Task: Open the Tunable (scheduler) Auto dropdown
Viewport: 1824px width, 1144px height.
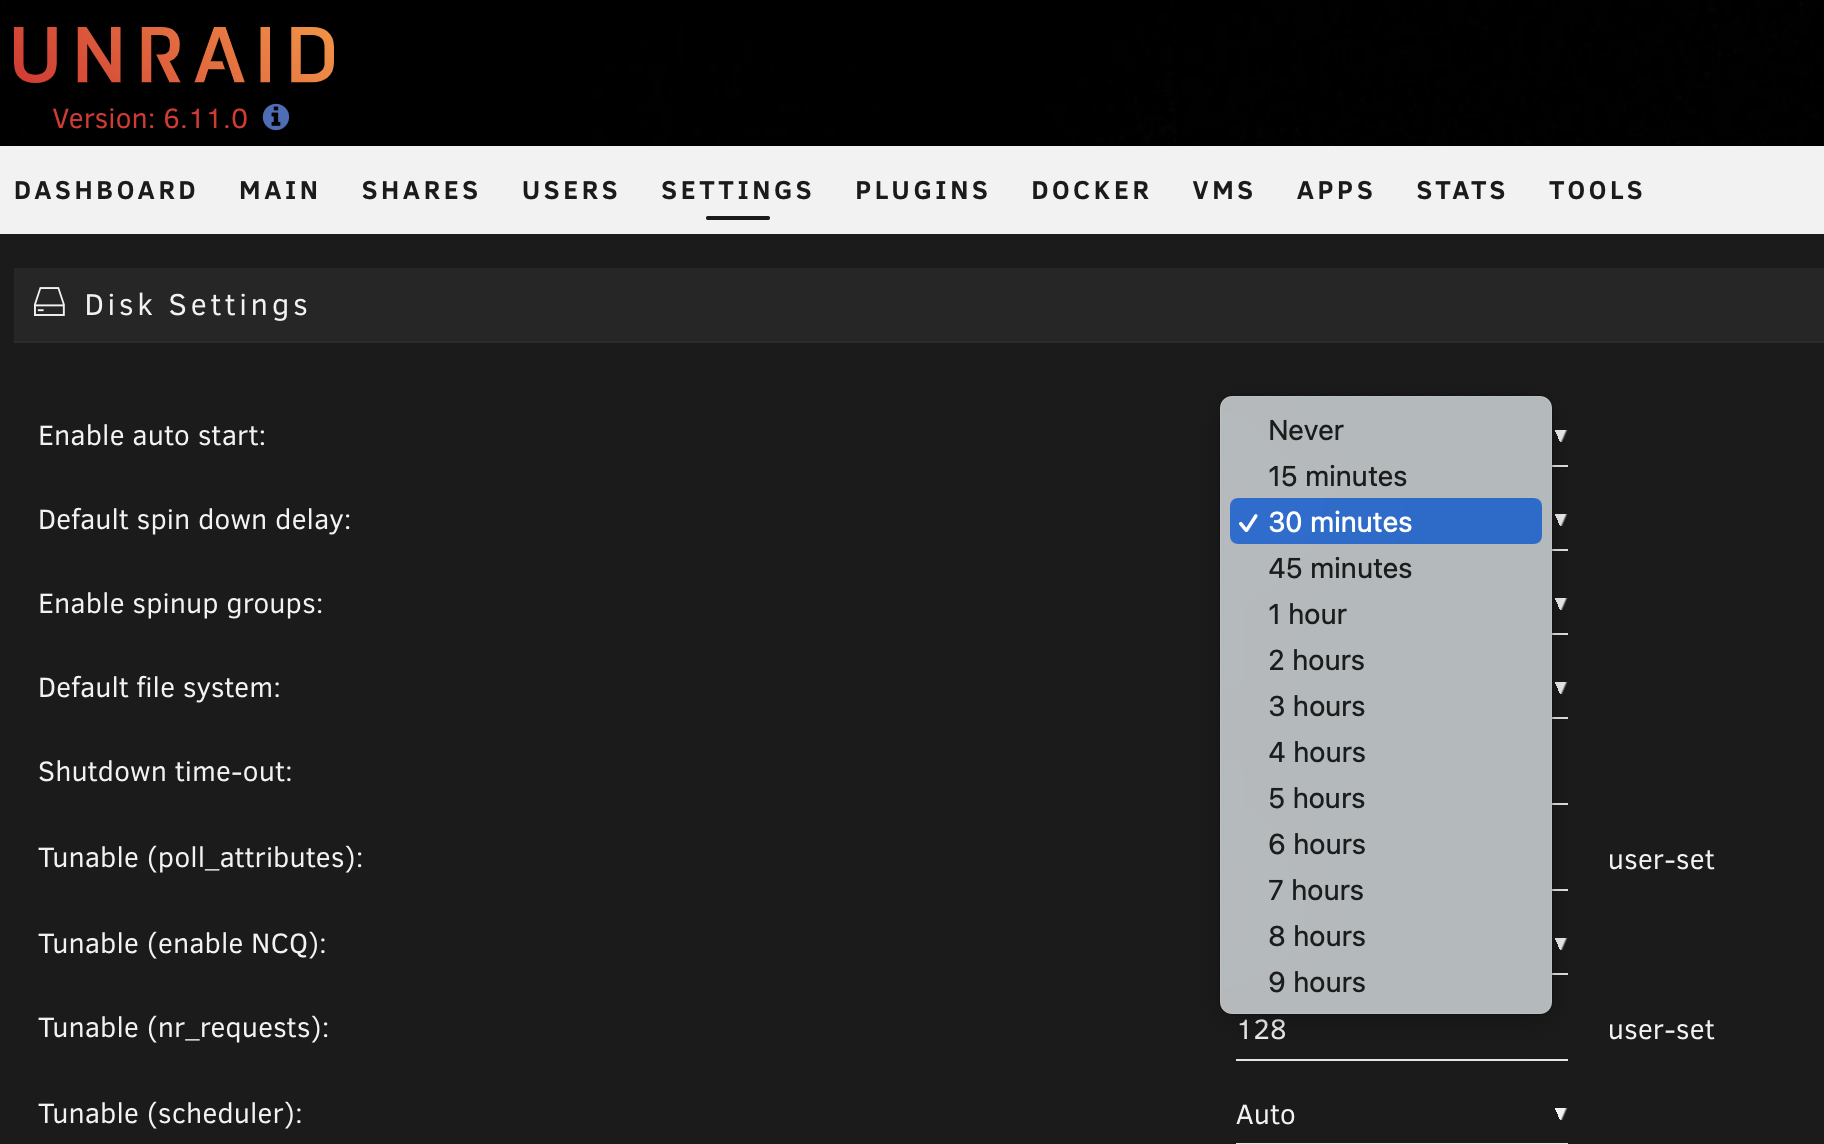Action: tap(1400, 1114)
